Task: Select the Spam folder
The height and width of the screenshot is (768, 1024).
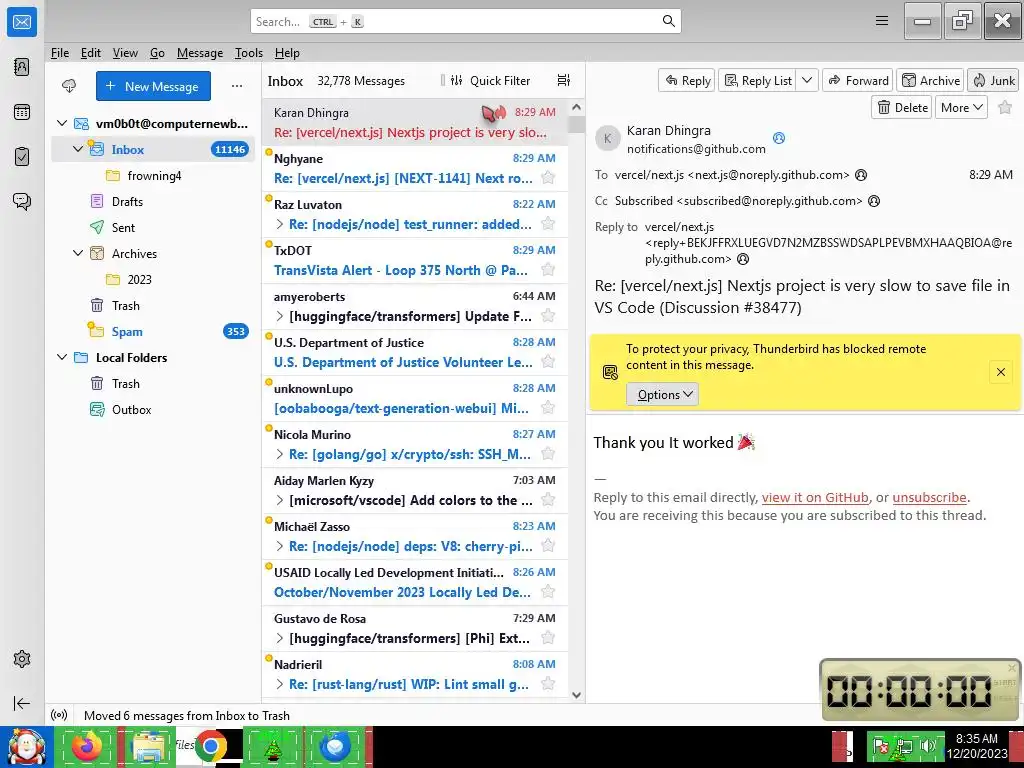Action: (x=151, y=332)
